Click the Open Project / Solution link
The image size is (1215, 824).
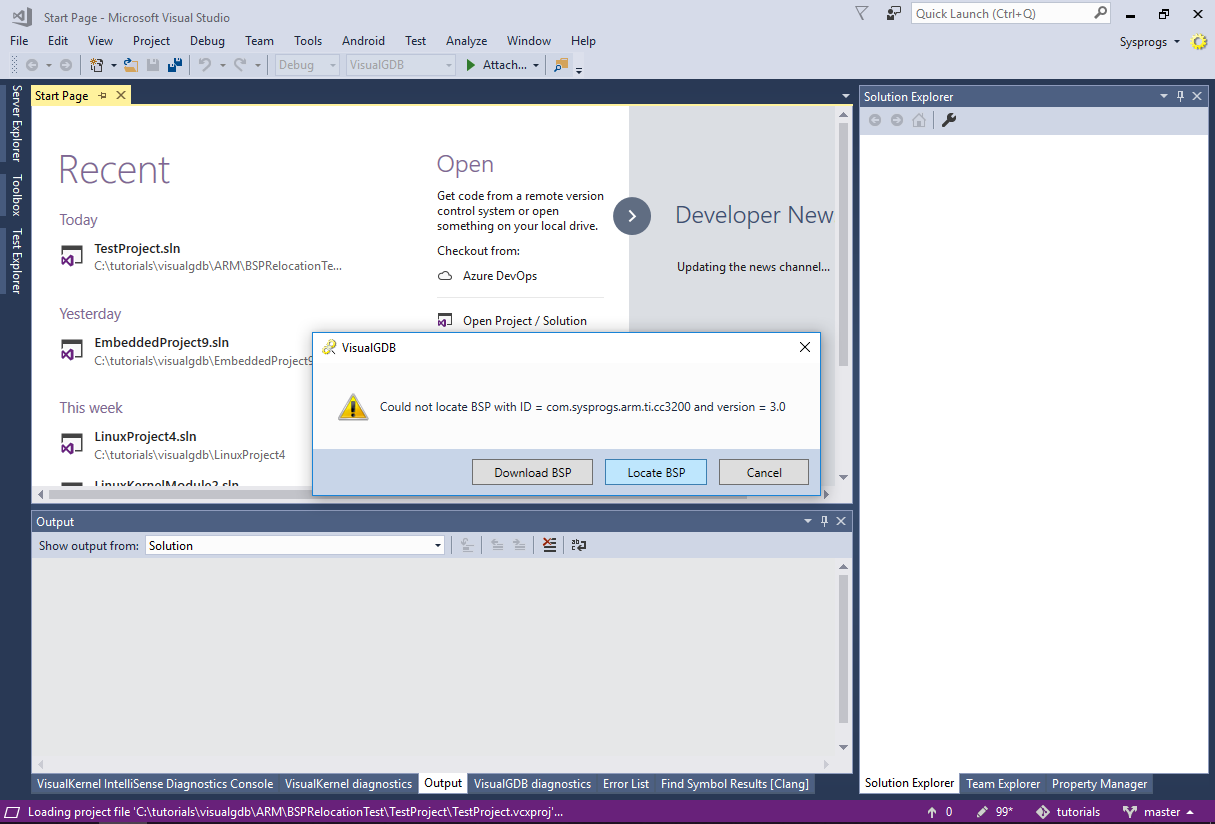click(525, 320)
